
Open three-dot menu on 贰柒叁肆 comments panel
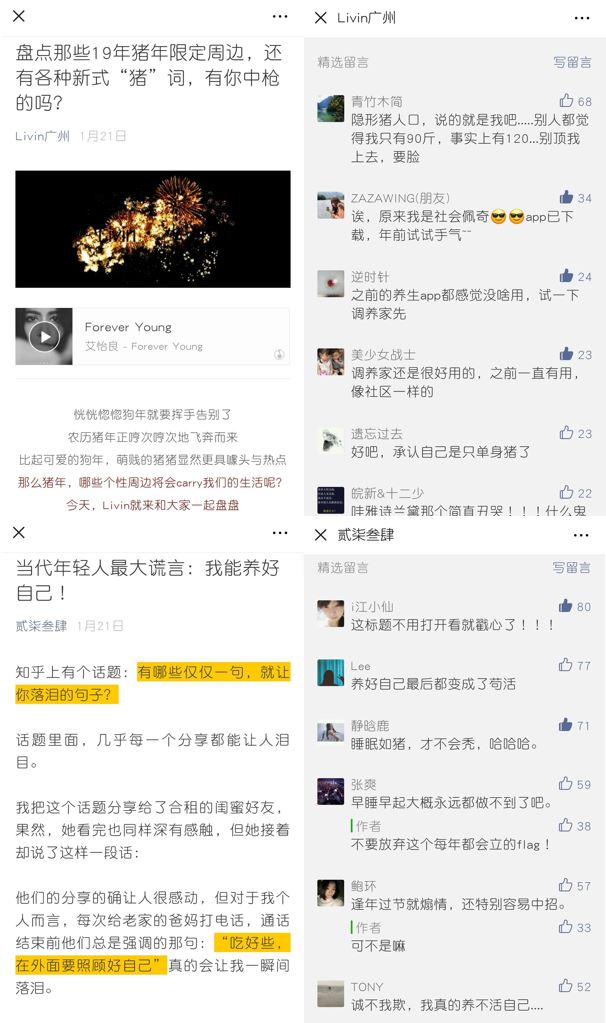click(581, 535)
